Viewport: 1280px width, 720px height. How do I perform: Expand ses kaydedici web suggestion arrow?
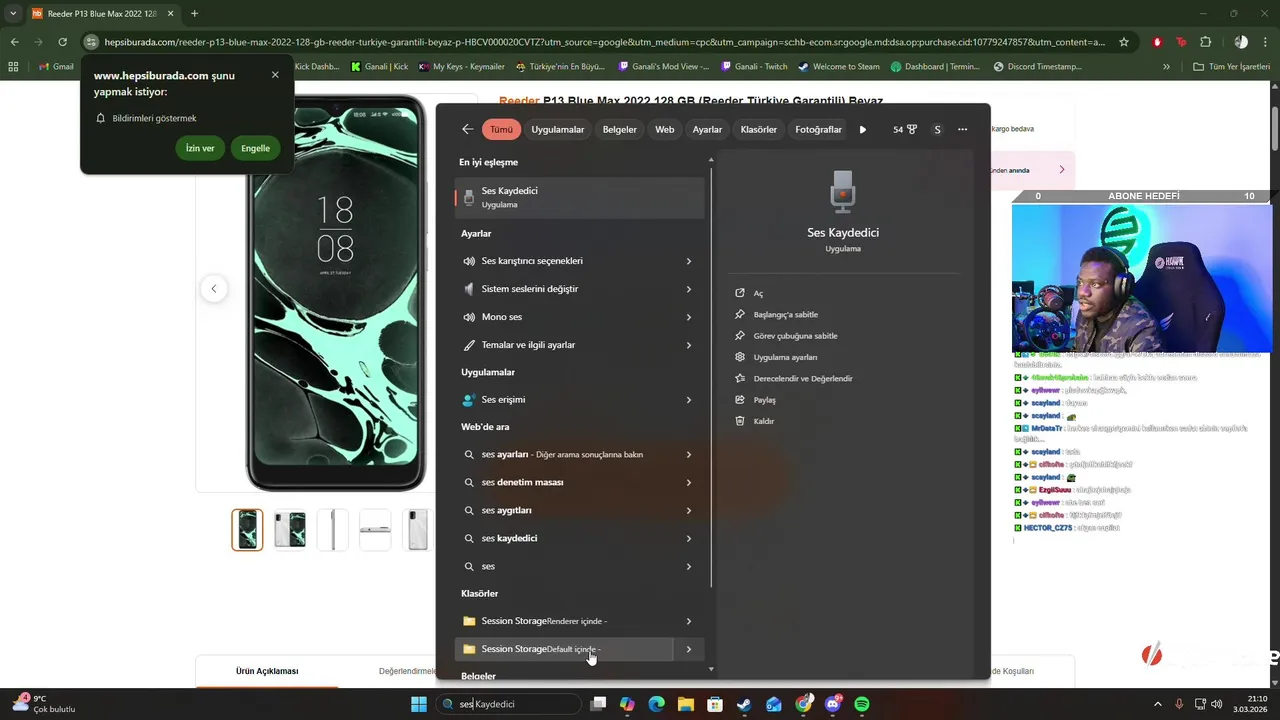pyautogui.click(x=689, y=538)
